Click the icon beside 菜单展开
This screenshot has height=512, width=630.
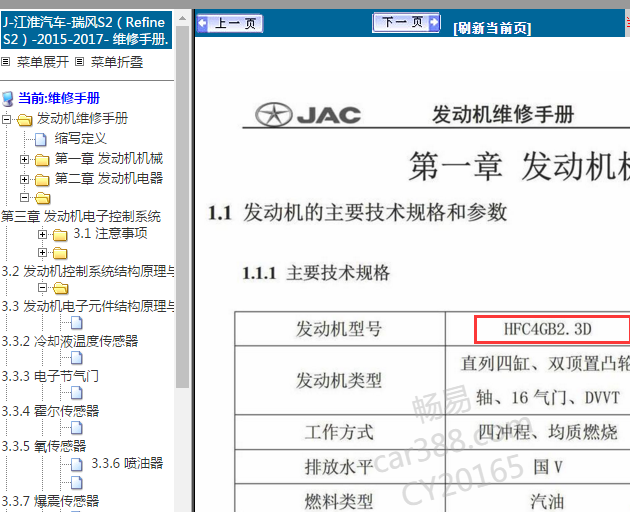(6, 62)
